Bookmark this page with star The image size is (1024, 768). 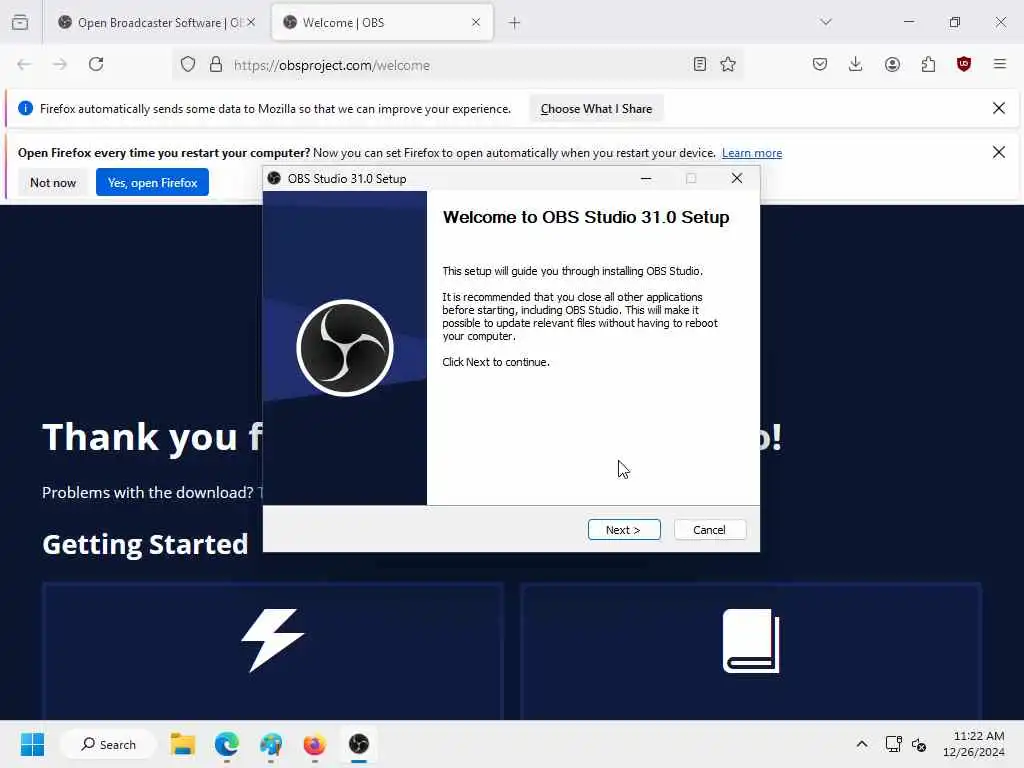728,64
